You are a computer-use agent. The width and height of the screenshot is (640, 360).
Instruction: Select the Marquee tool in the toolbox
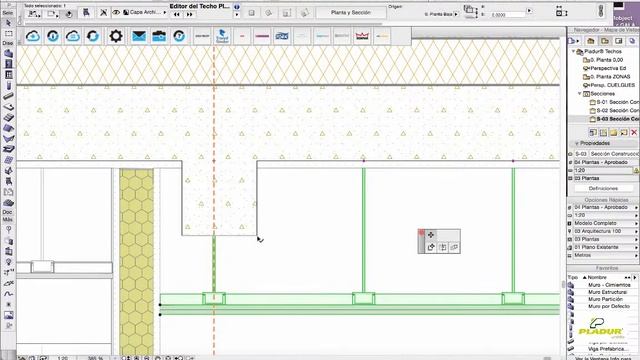tap(8, 33)
